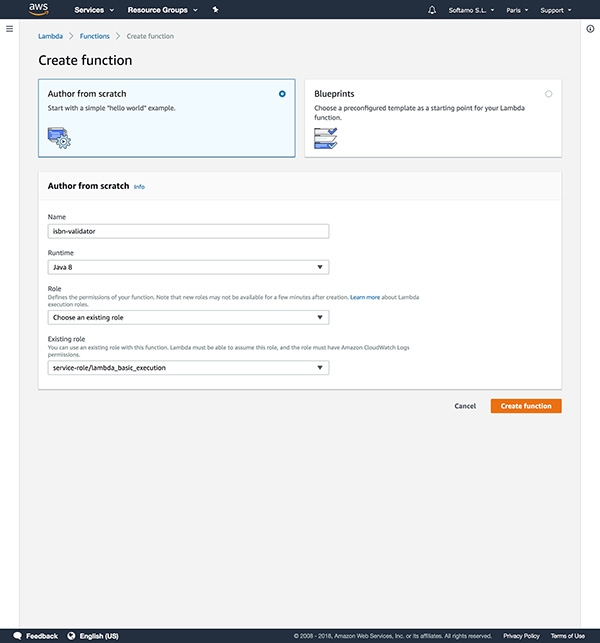Screen dimensions: 600x643
Task: Click the pin shortcut icon in navbar
Action: coord(216,10)
